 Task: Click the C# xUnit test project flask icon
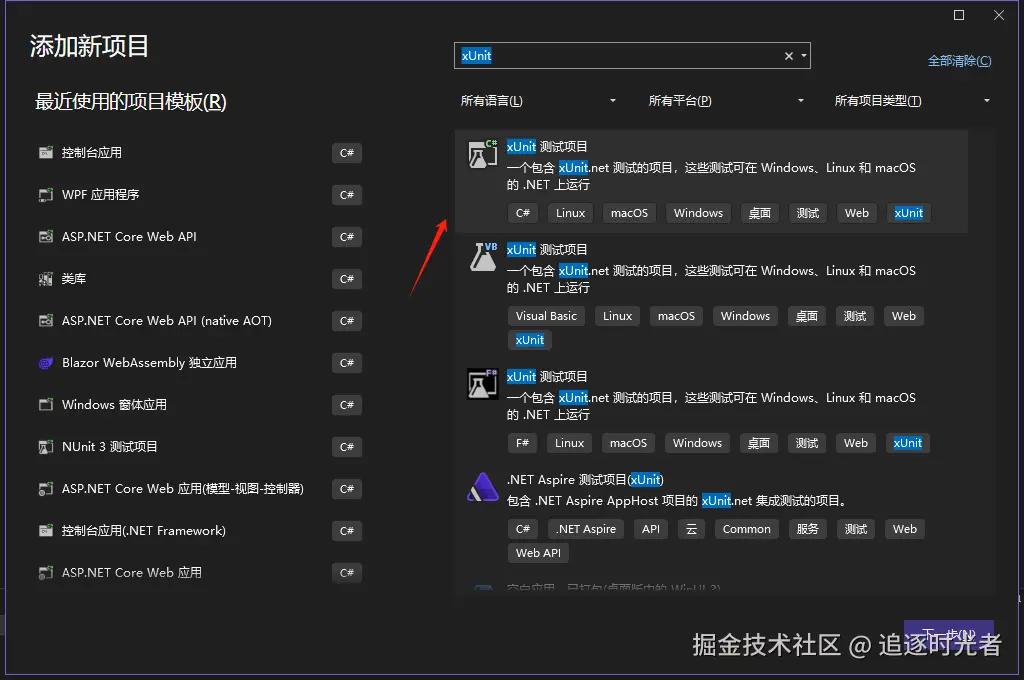click(483, 154)
